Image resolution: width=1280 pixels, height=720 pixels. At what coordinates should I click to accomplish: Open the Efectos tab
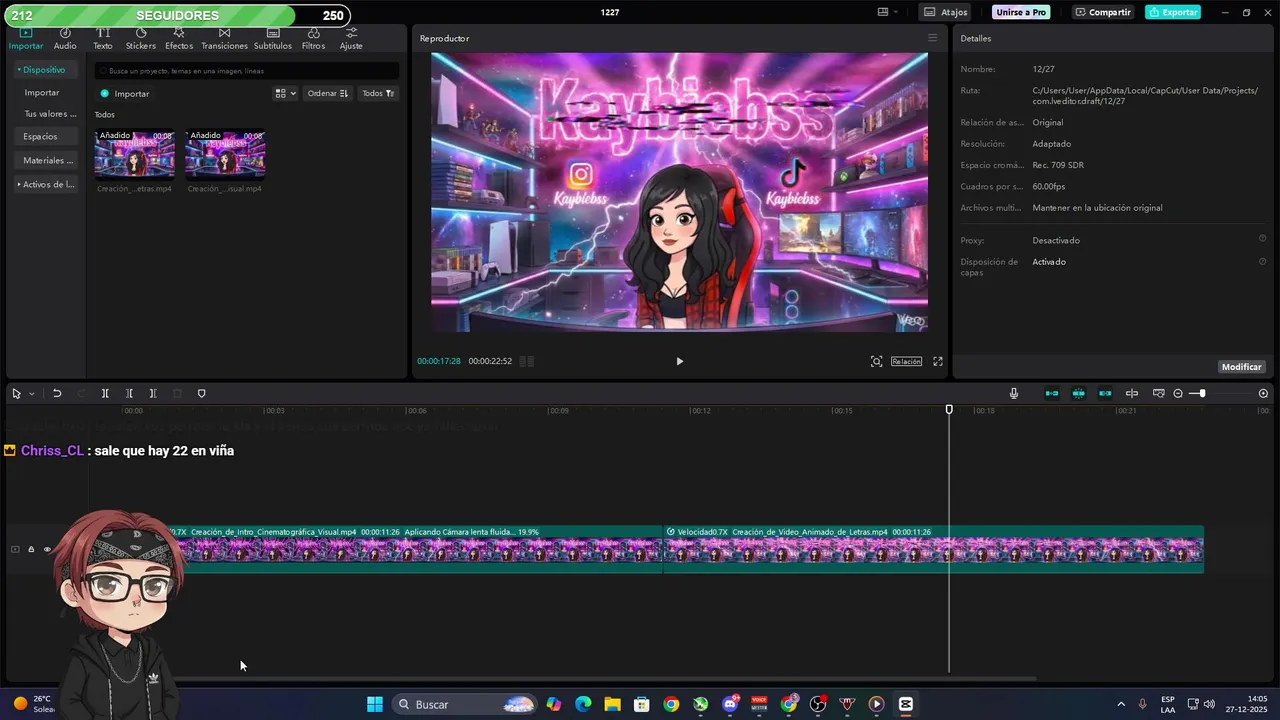click(x=179, y=39)
